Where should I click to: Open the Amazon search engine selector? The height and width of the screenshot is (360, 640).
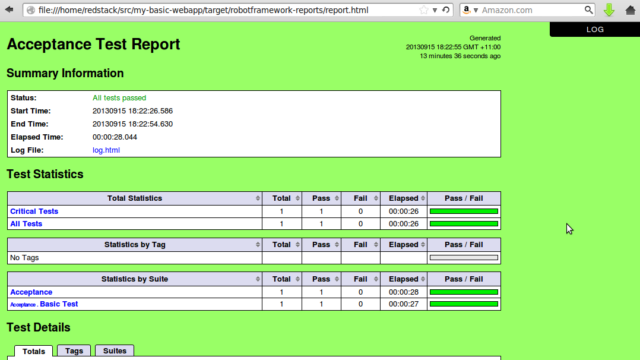click(x=470, y=10)
